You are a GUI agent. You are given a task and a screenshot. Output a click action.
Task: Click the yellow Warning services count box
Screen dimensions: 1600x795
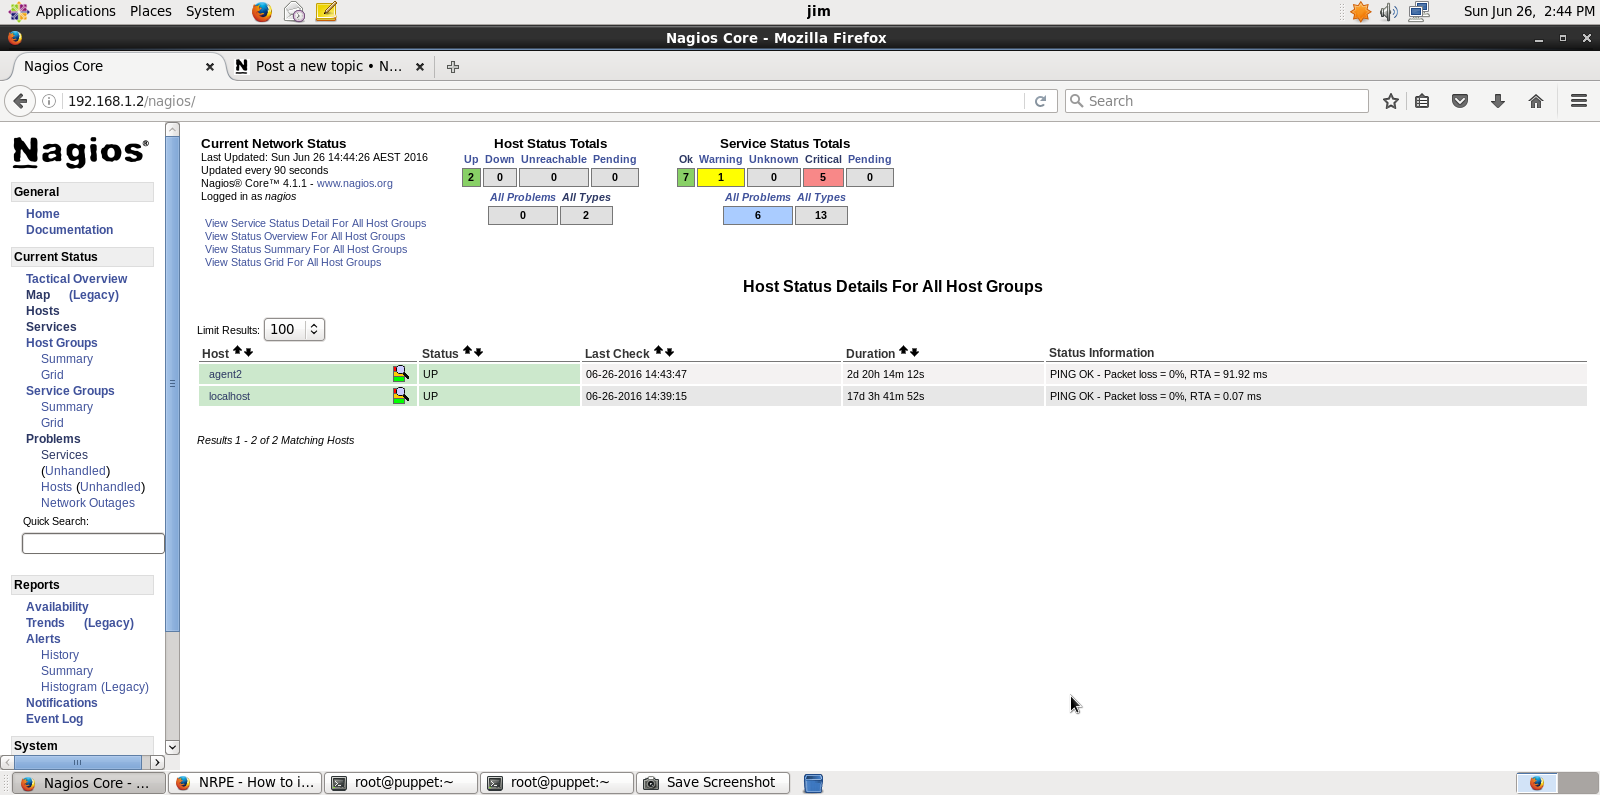720,177
